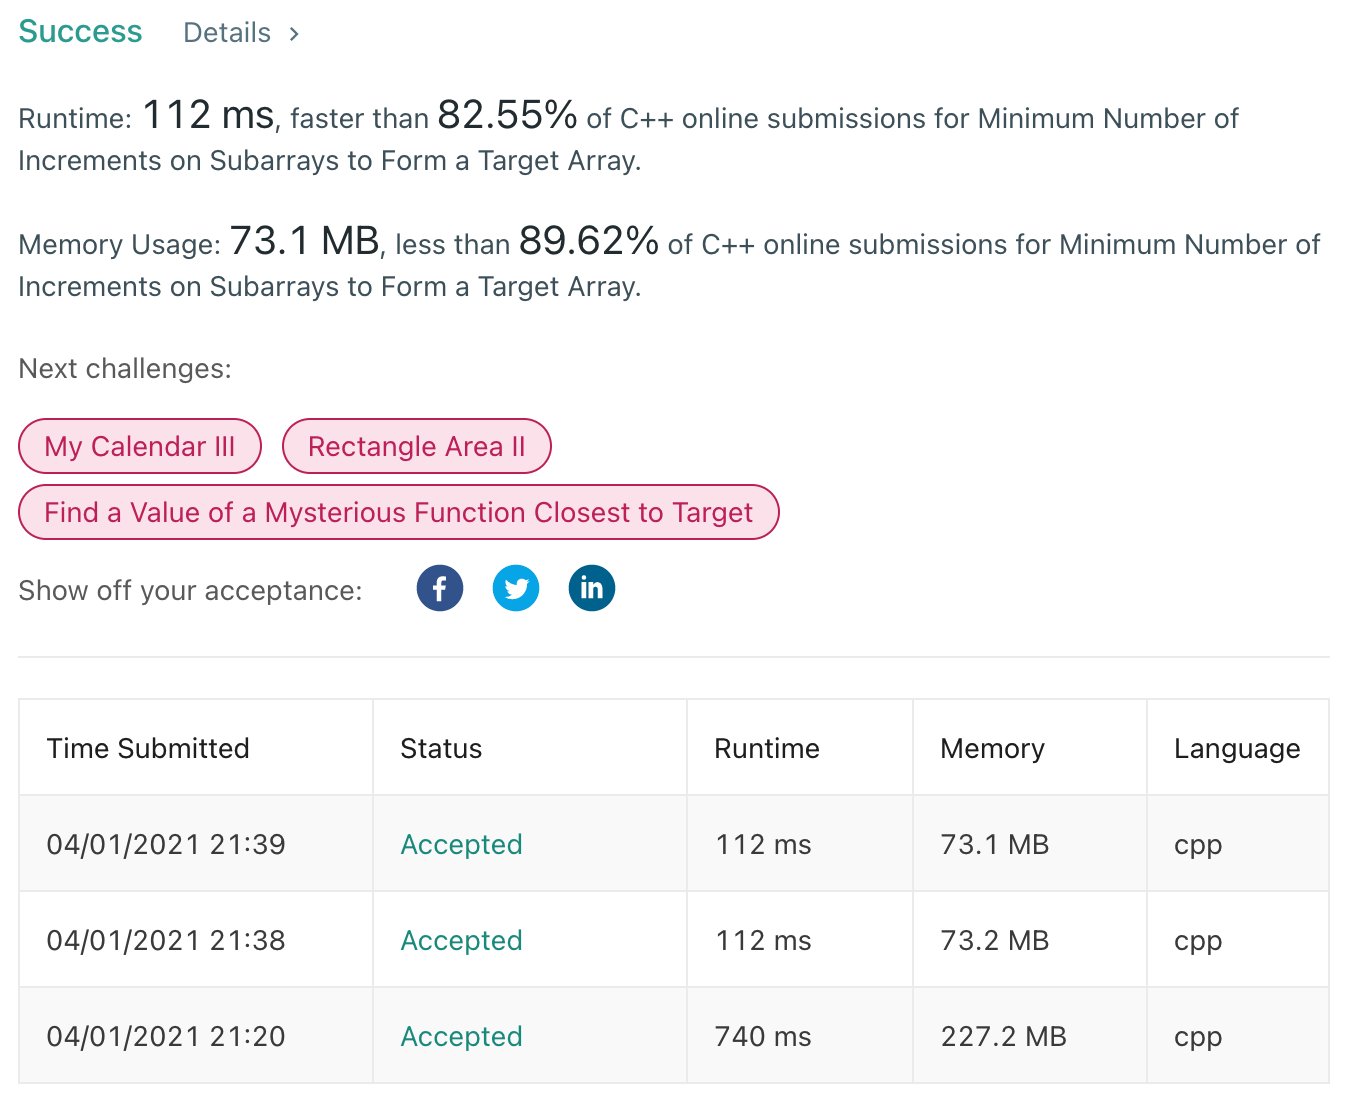Click the Time Submitted column header

148,748
